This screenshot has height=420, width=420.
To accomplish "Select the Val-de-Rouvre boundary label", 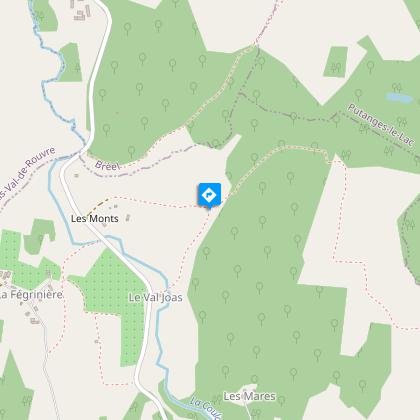I will click(x=27, y=173).
